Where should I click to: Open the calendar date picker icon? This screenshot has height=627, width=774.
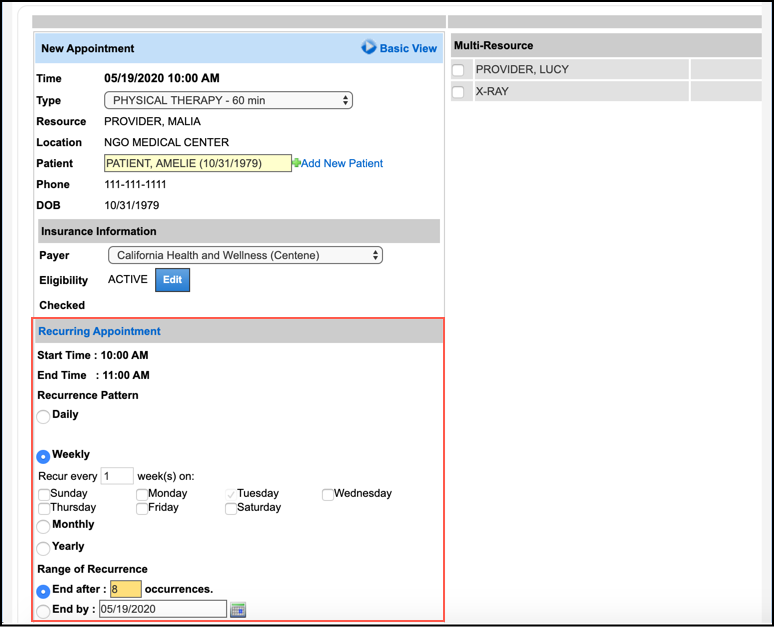coord(238,610)
